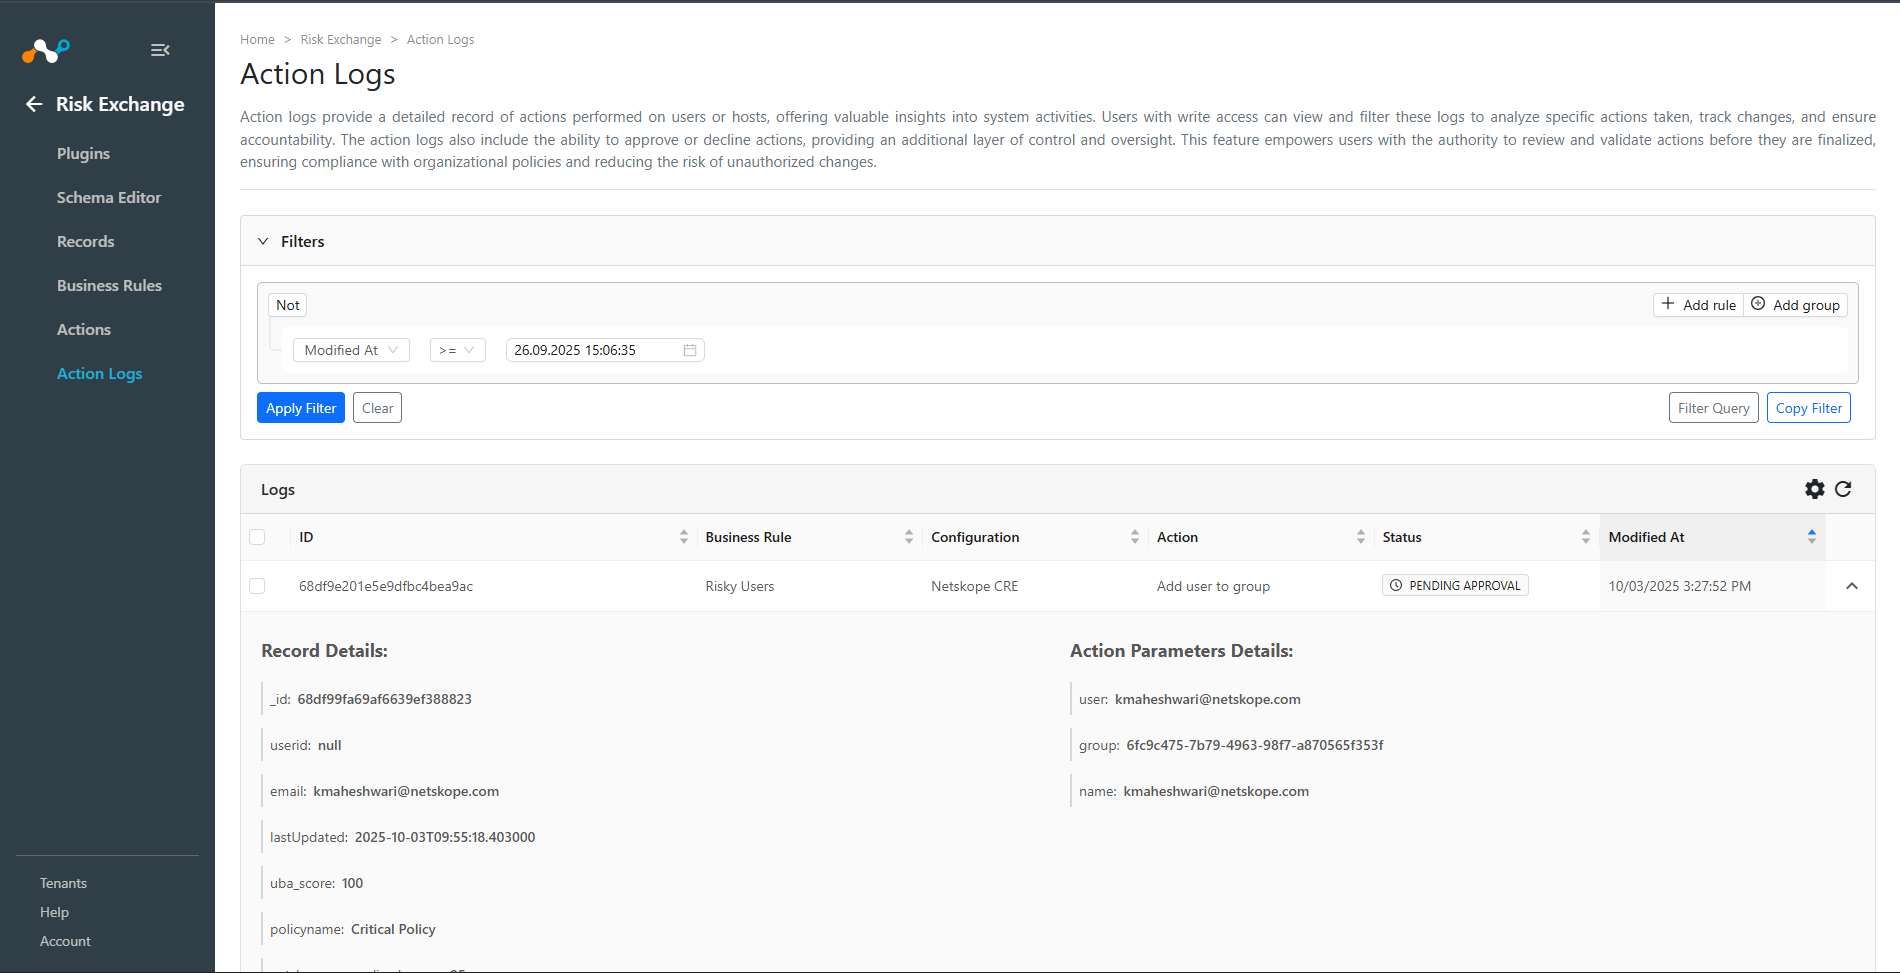This screenshot has width=1900, height=973.
Task: Sort by Business Rule column arrows
Action: 909,537
